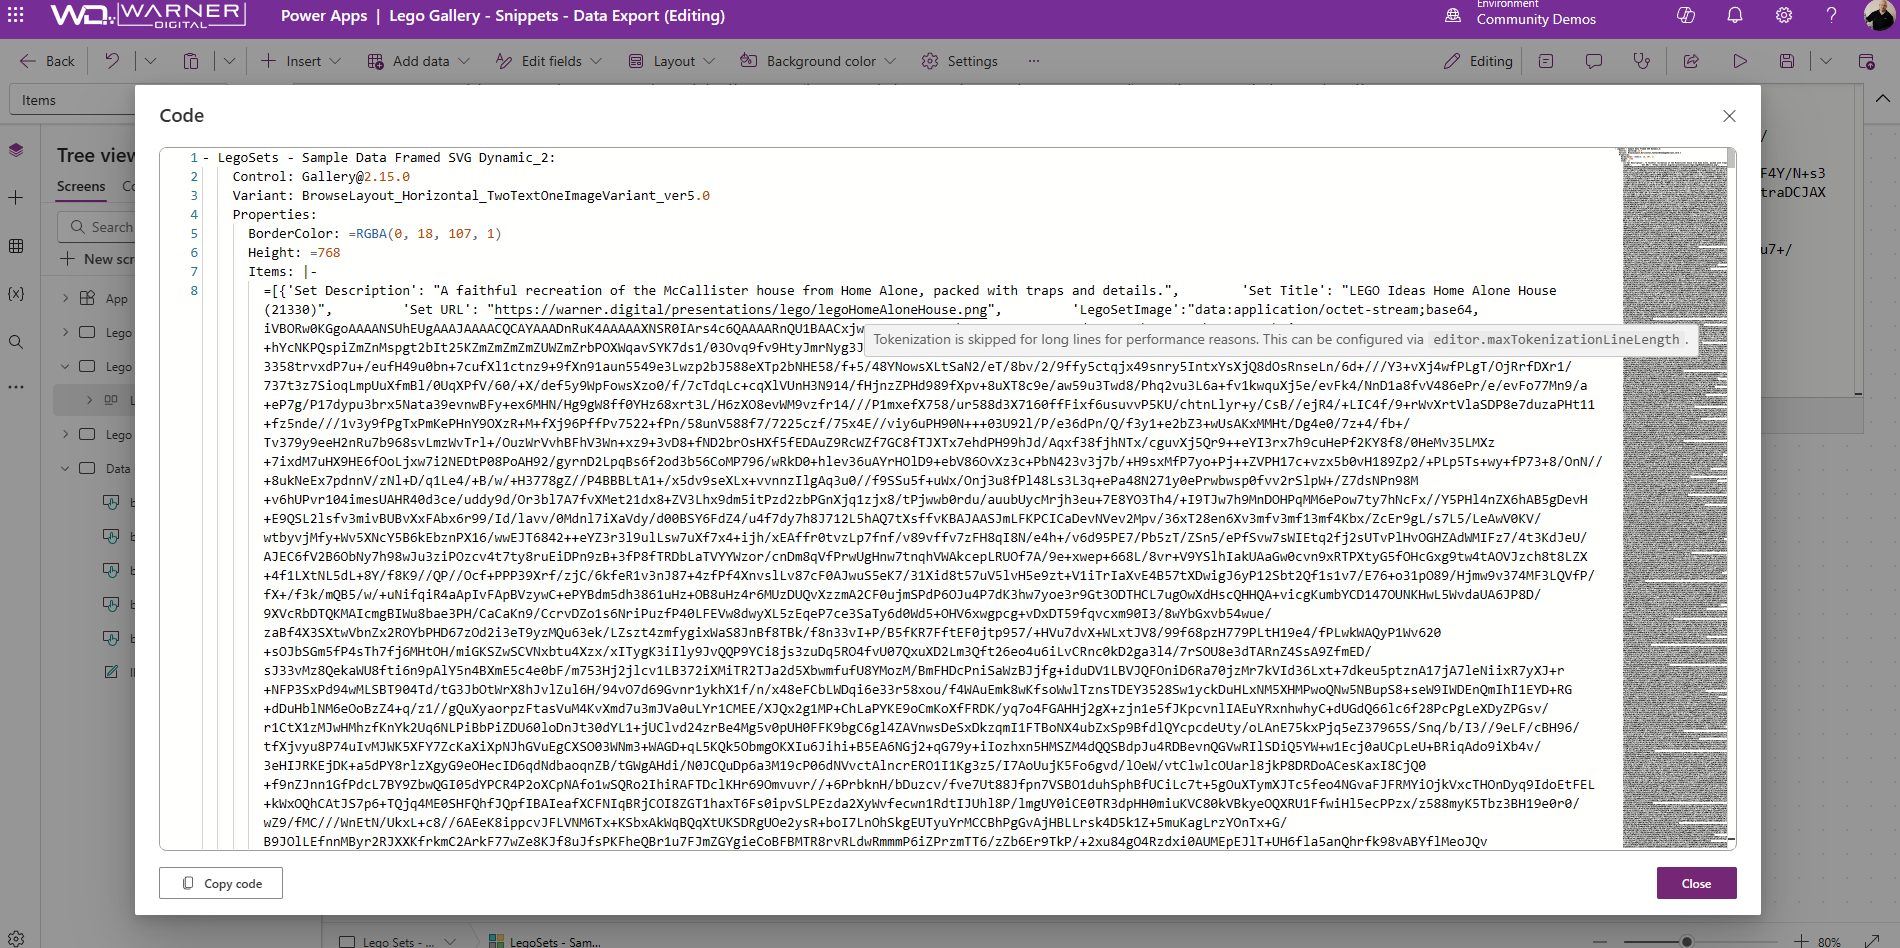Viewport: 1900px width, 948px height.
Task: Close the Code dialog with X
Action: pyautogui.click(x=1729, y=116)
